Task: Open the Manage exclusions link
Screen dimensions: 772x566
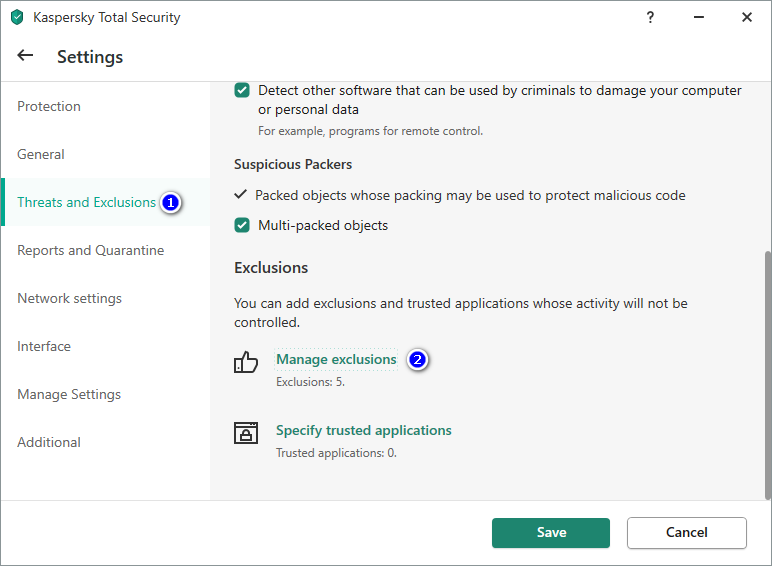Action: tap(336, 359)
